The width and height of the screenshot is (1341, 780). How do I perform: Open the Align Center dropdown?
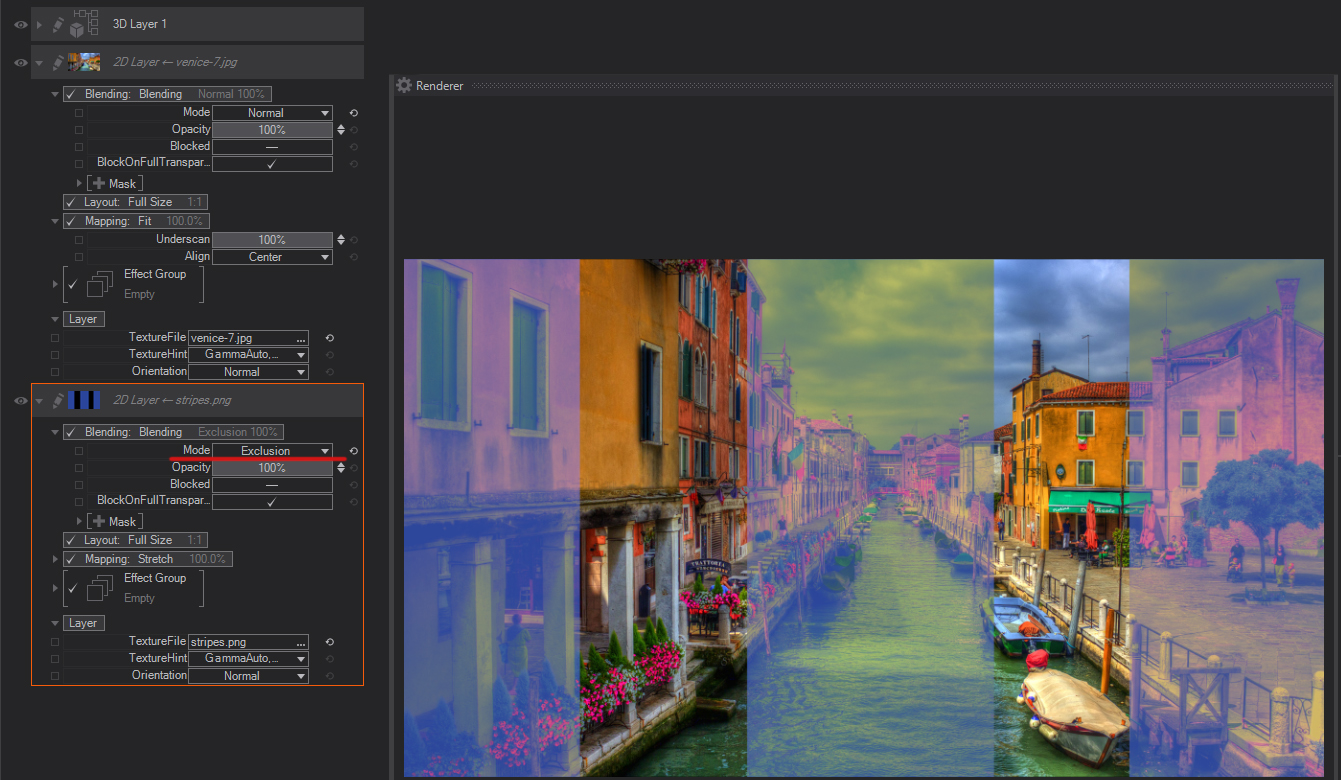(272, 257)
